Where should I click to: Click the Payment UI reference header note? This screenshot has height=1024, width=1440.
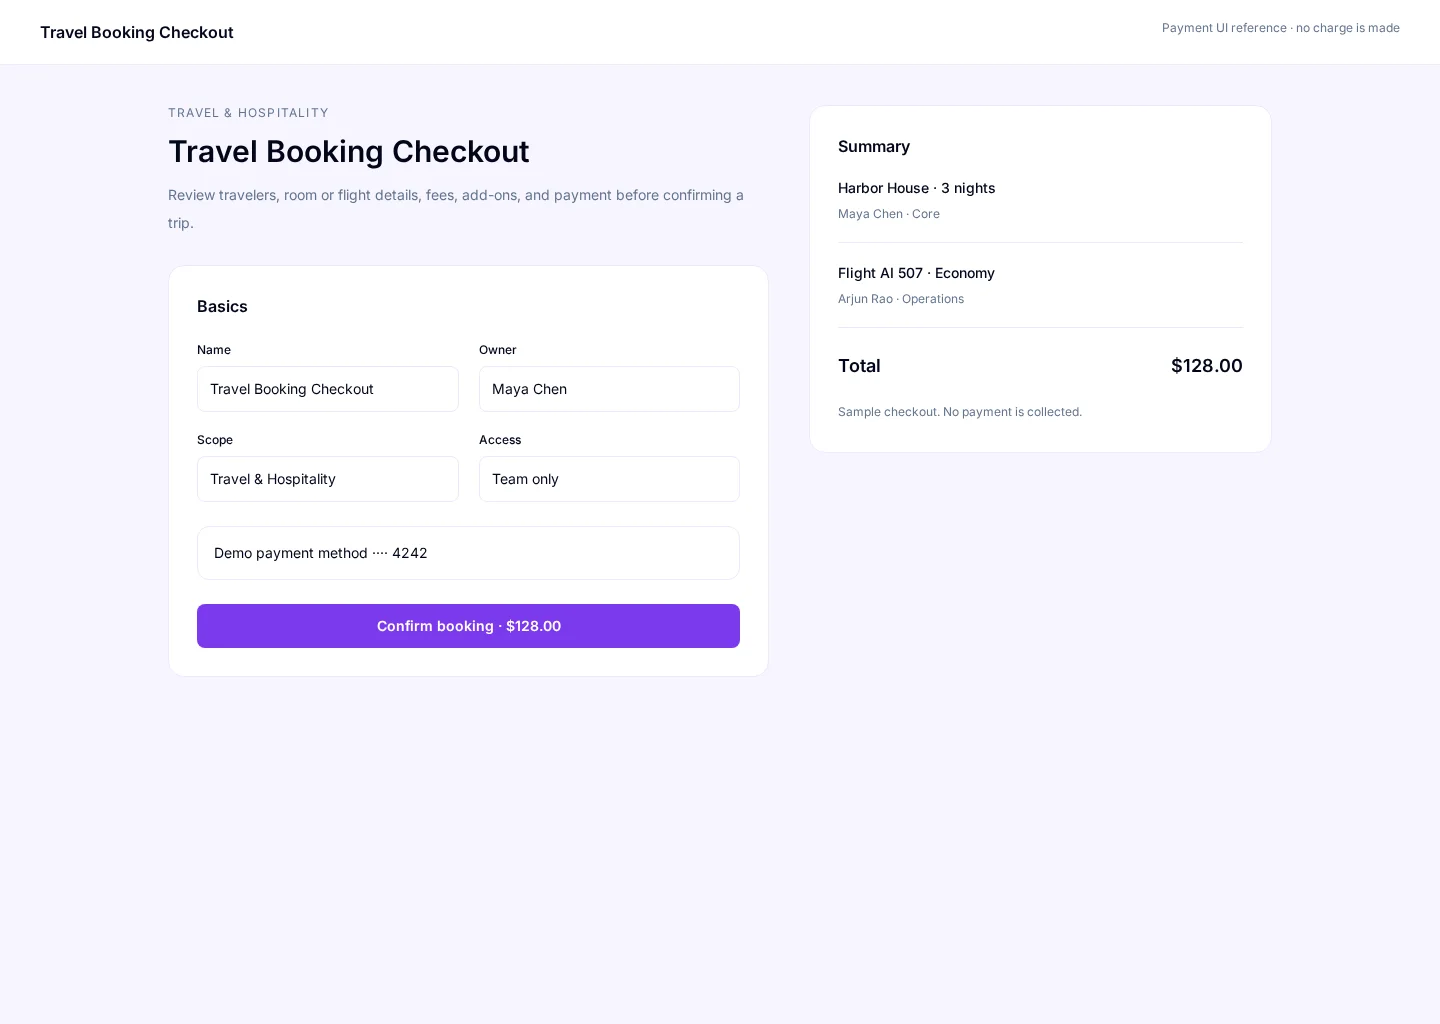pos(1281,28)
